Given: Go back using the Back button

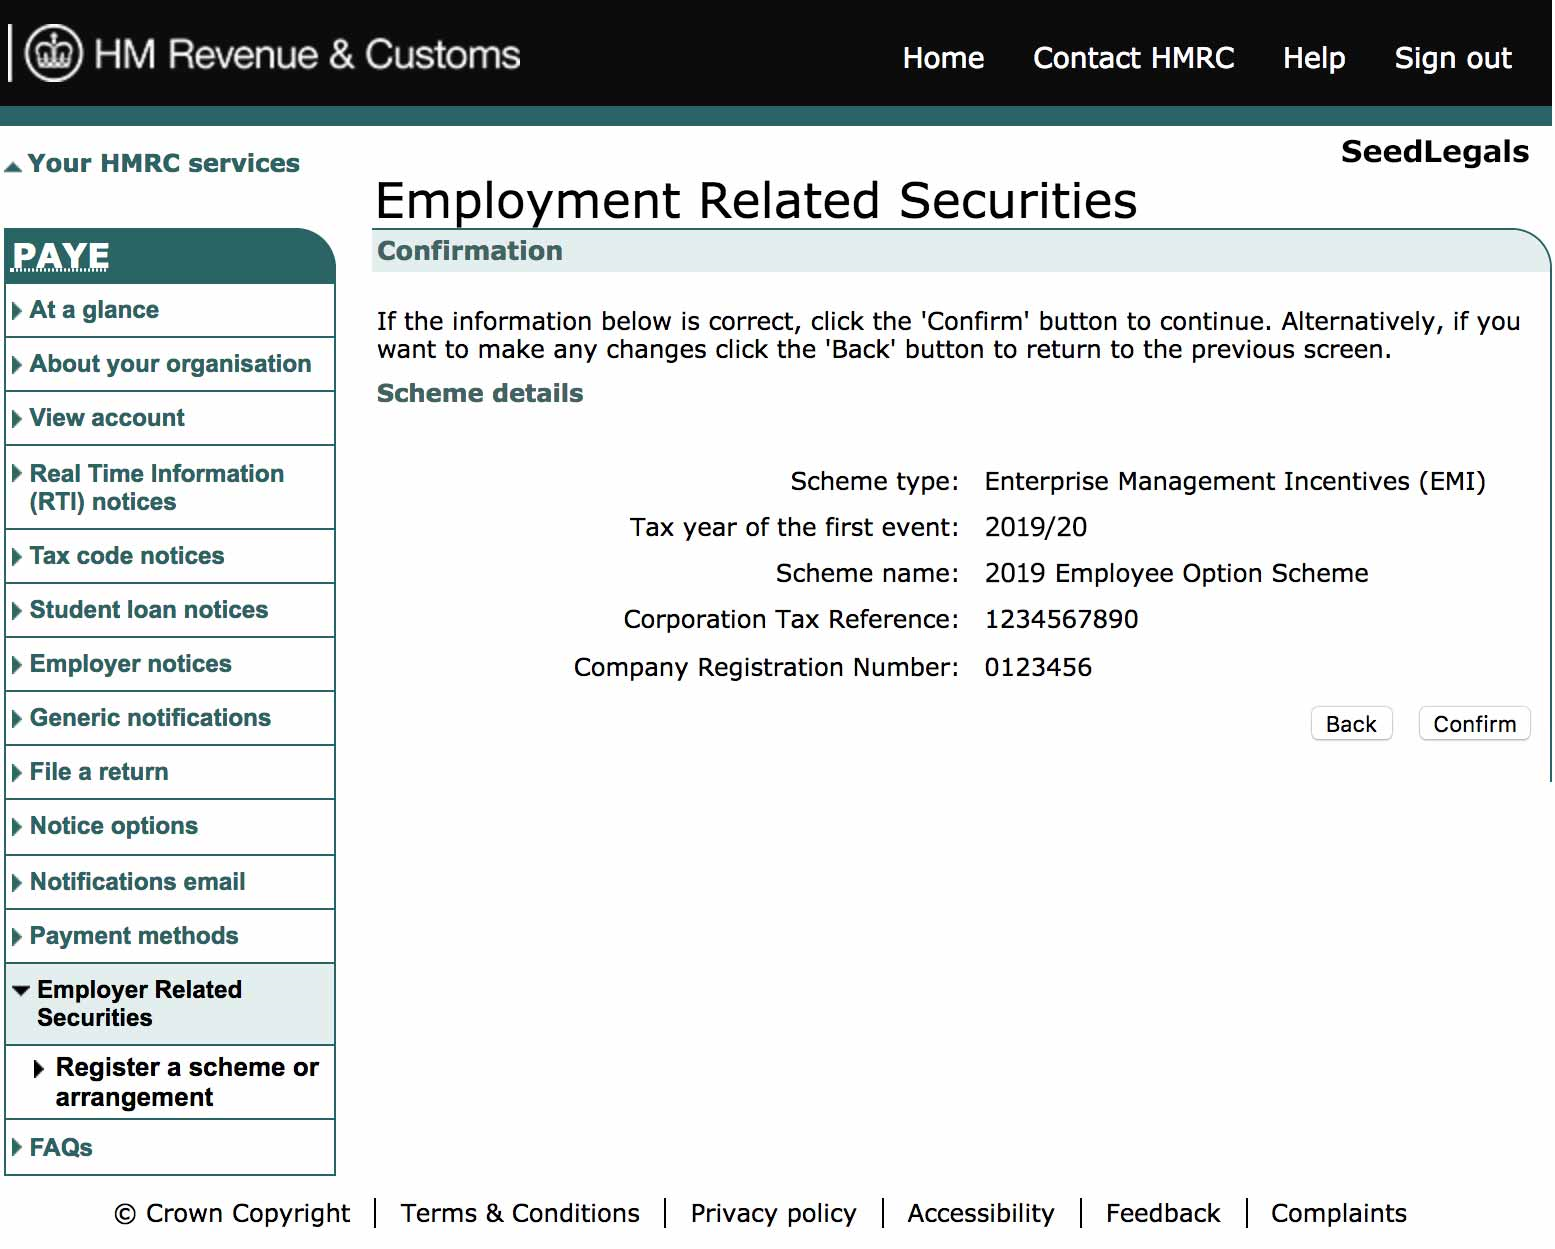Looking at the screenshot, I should pyautogui.click(x=1350, y=724).
